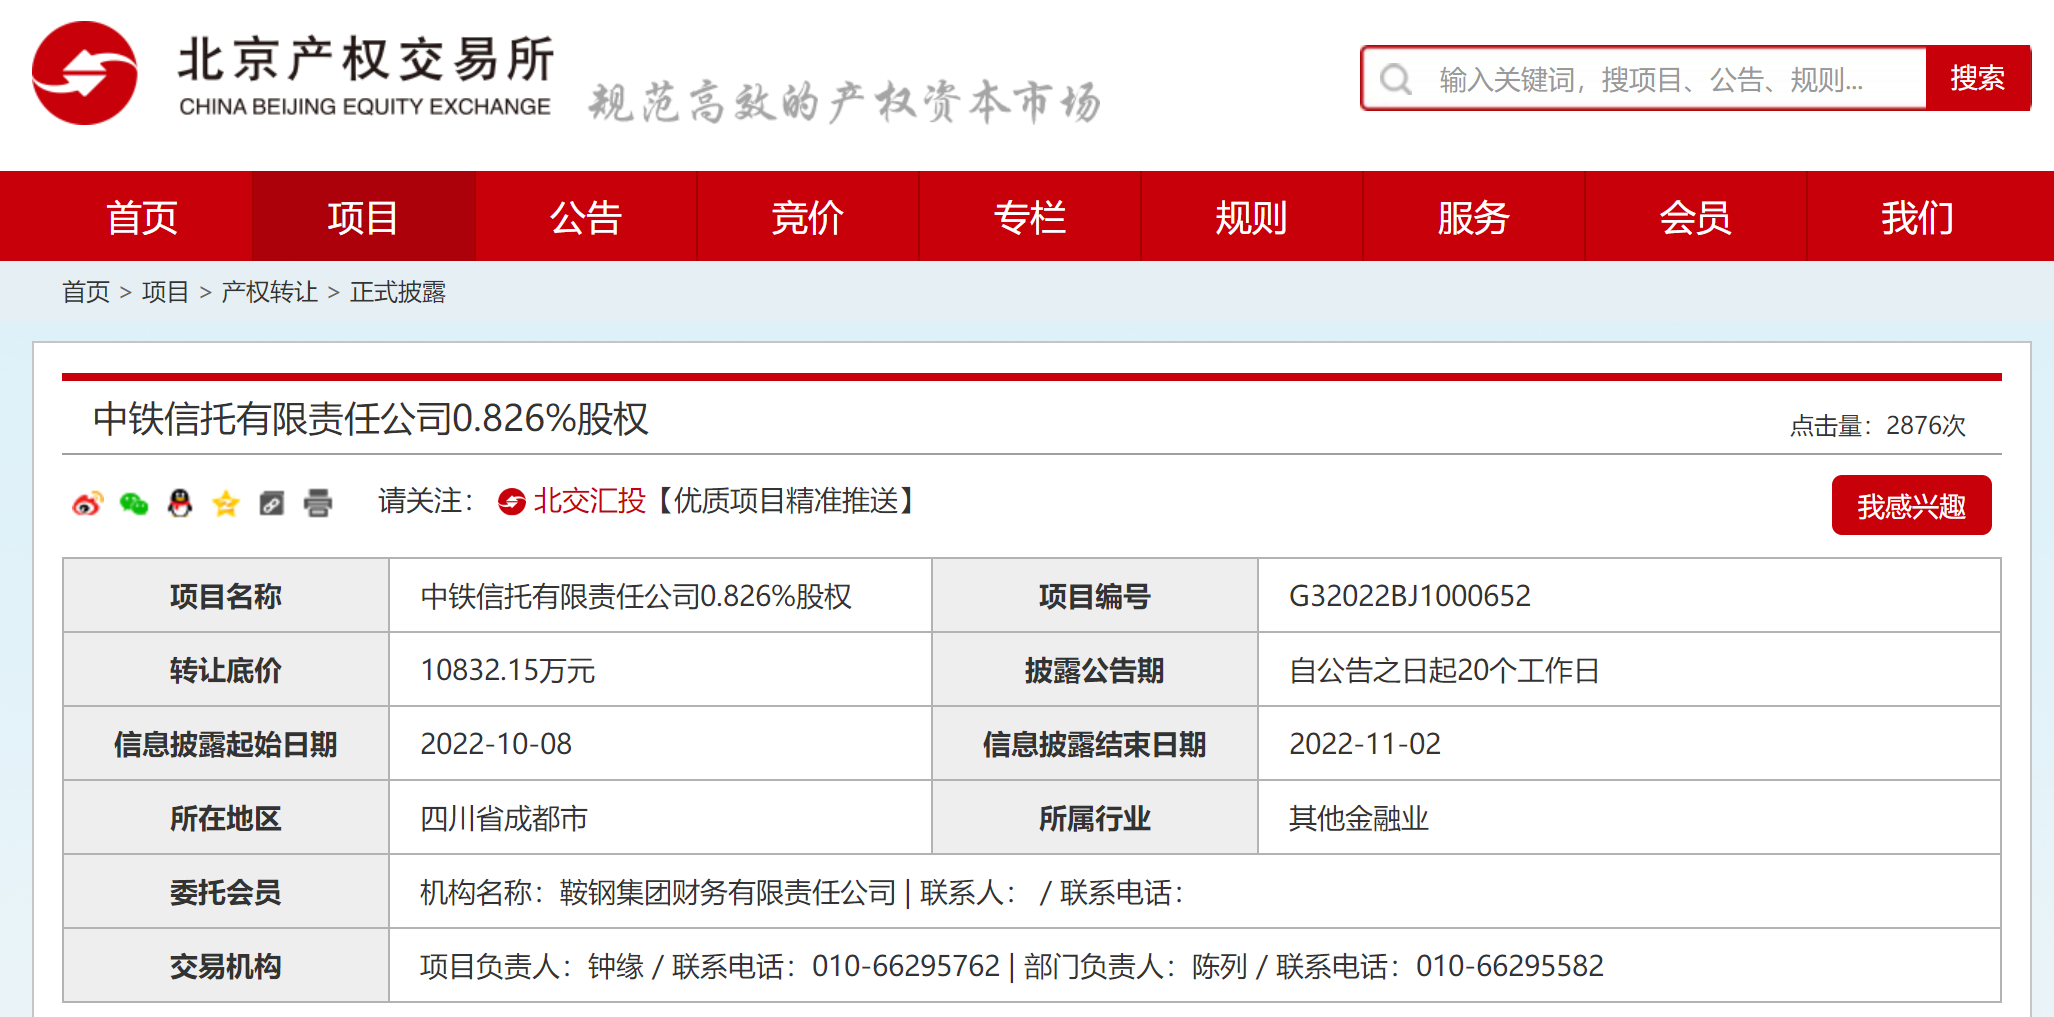Open the 规则 navigation tab
The height and width of the screenshot is (1017, 2054).
pos(1252,217)
